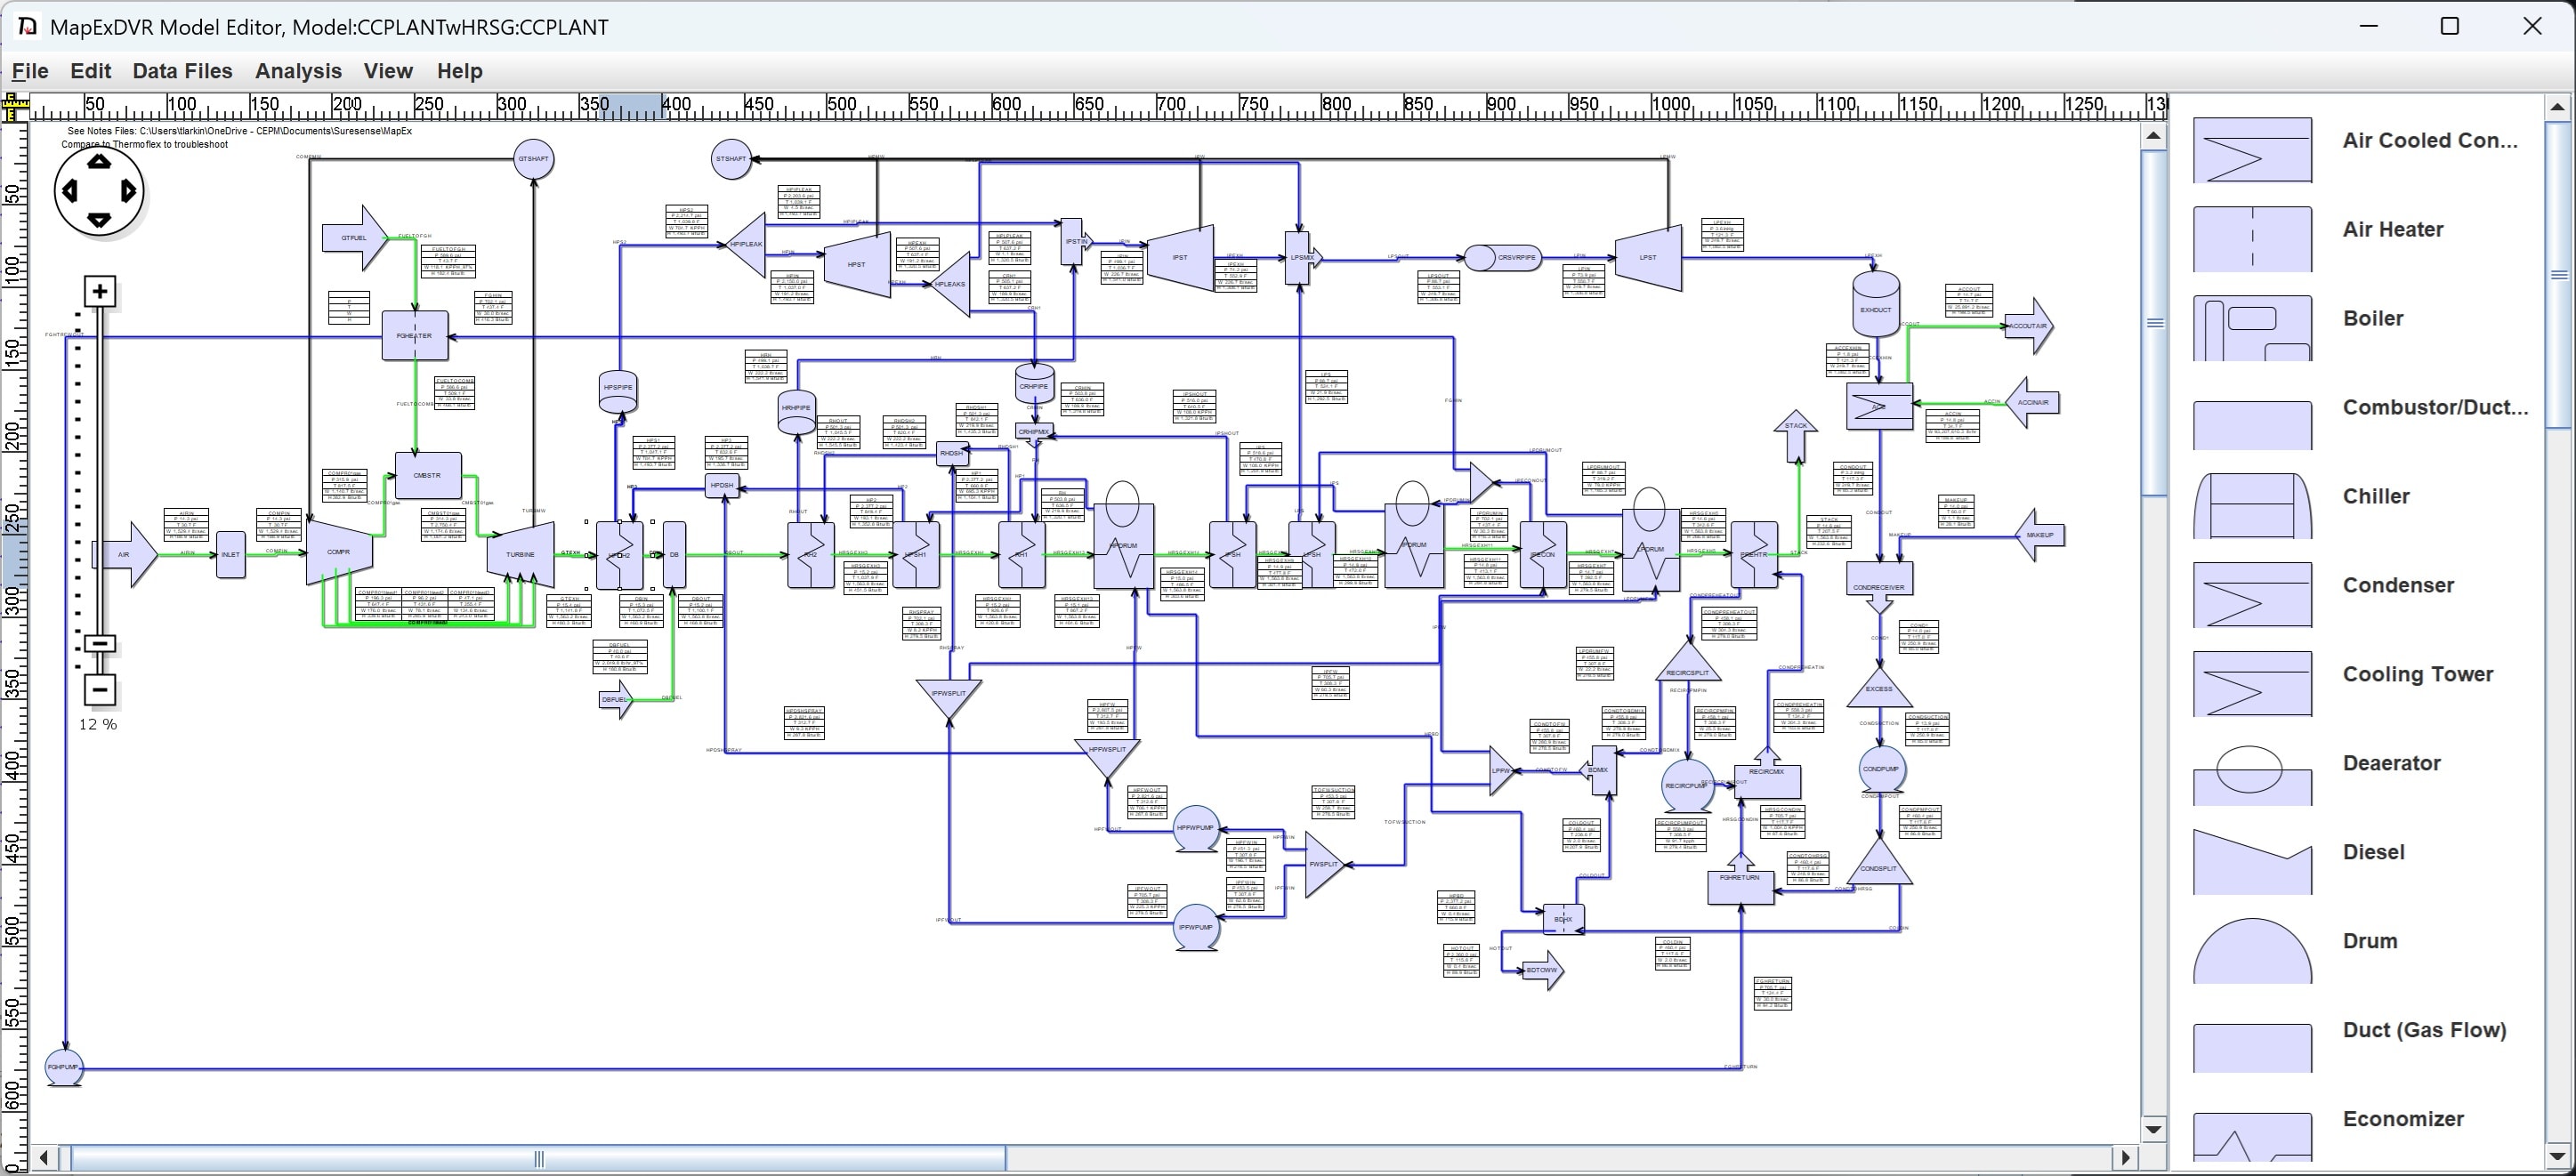
Task: Open the View menu
Action: 388,71
